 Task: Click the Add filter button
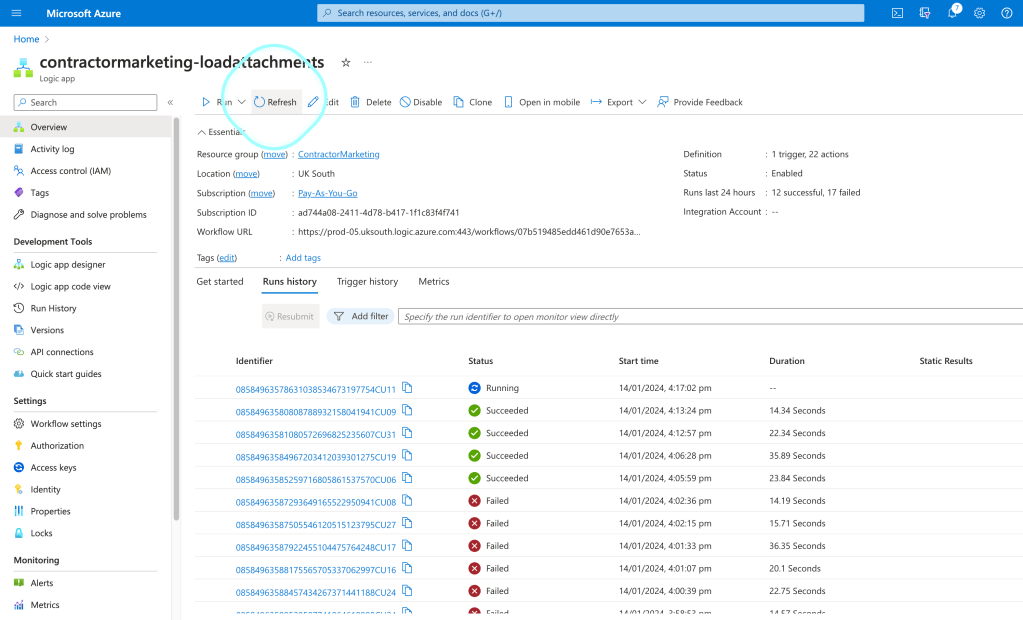coord(361,317)
